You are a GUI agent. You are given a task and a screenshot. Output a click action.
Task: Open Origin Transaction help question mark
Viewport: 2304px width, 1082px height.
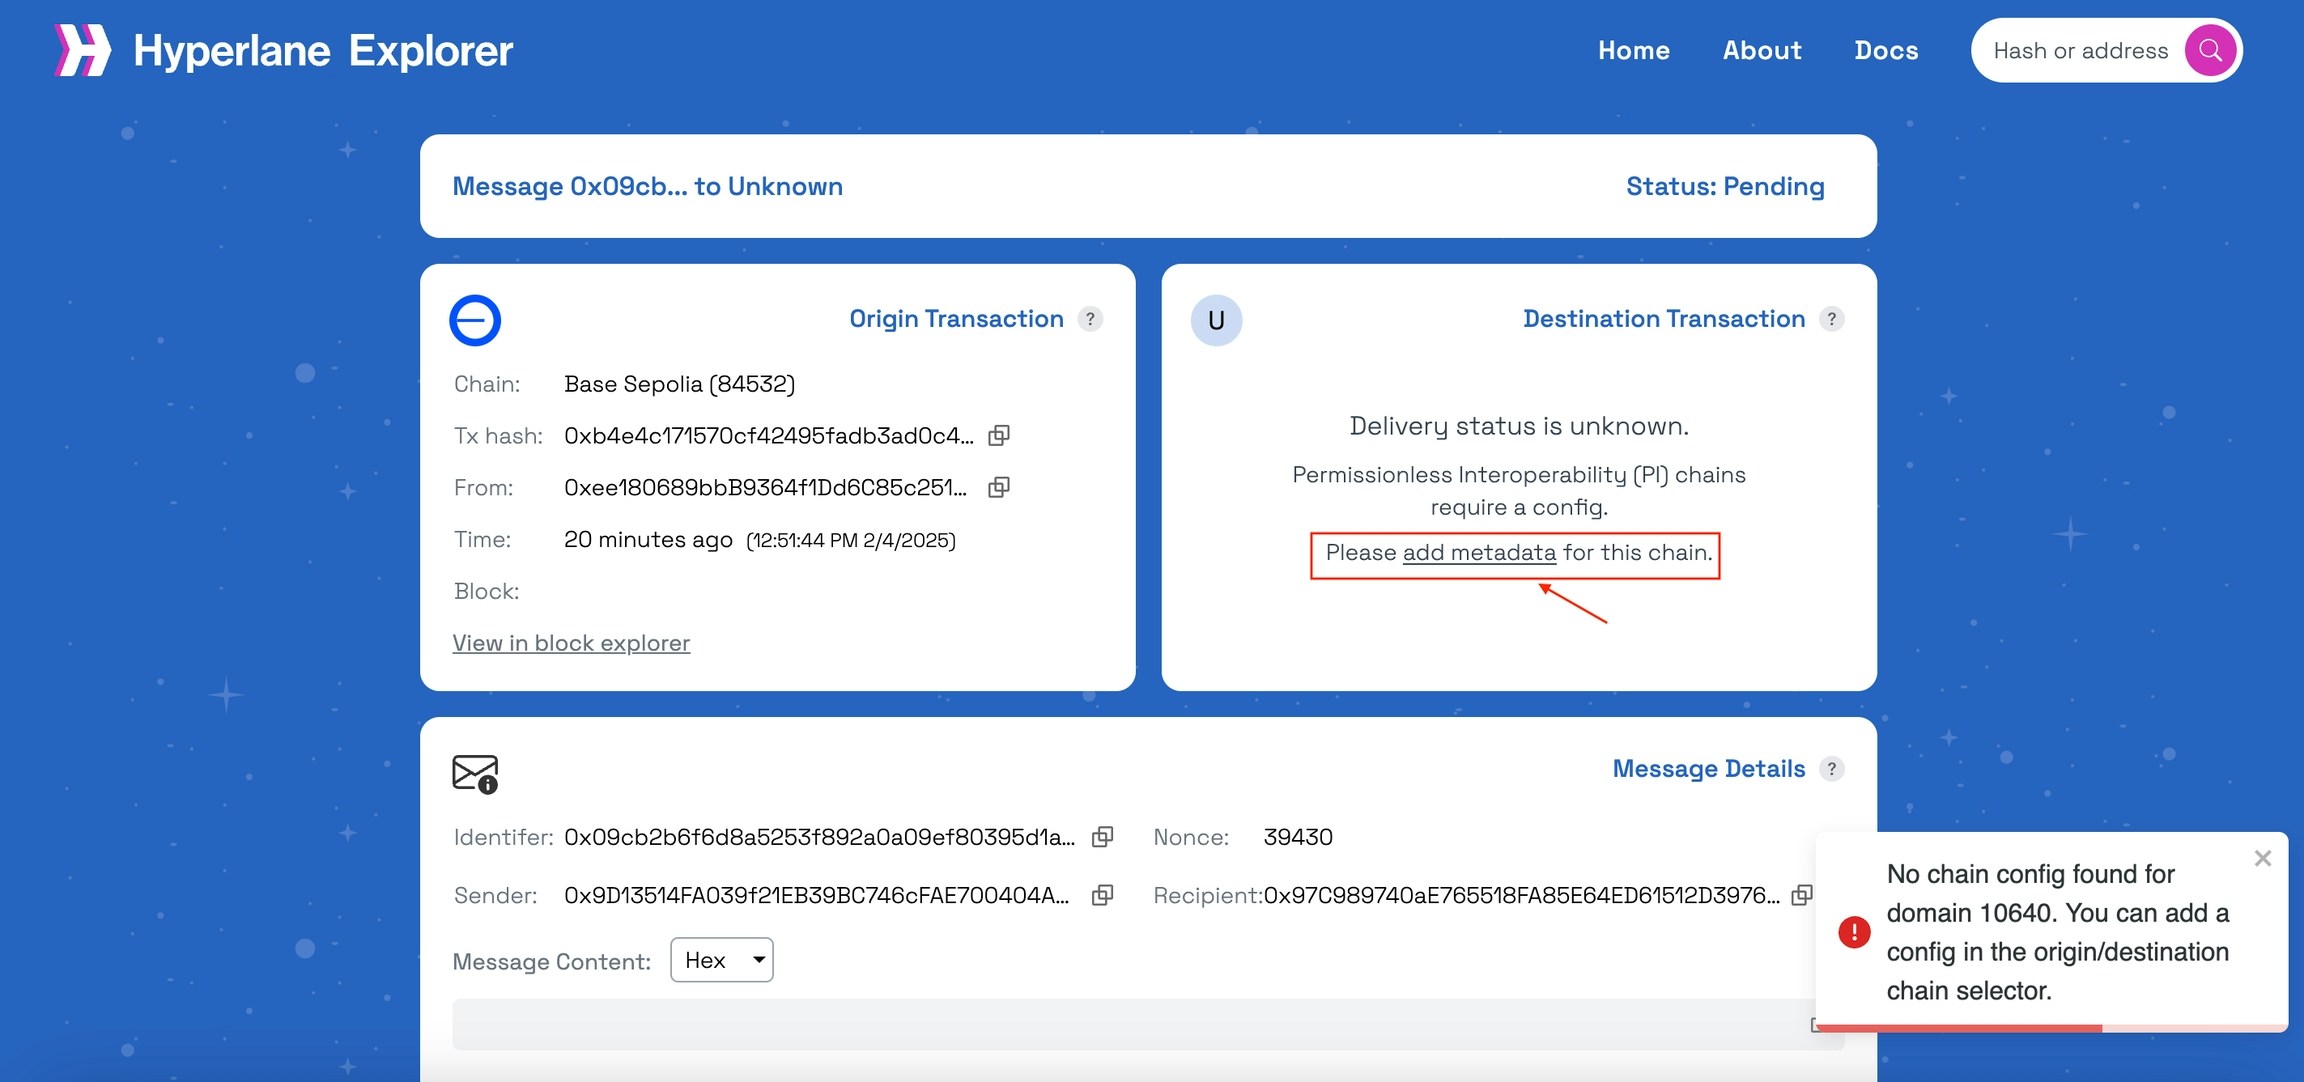click(x=1090, y=319)
